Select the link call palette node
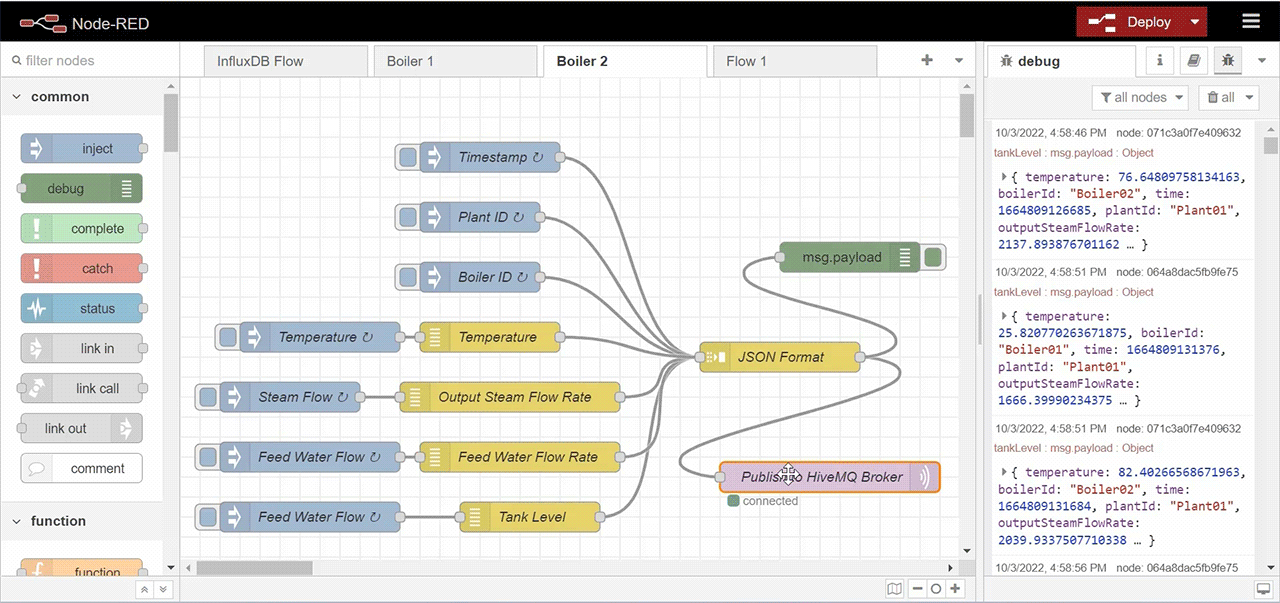This screenshot has height=603, width=1280. click(x=82, y=389)
